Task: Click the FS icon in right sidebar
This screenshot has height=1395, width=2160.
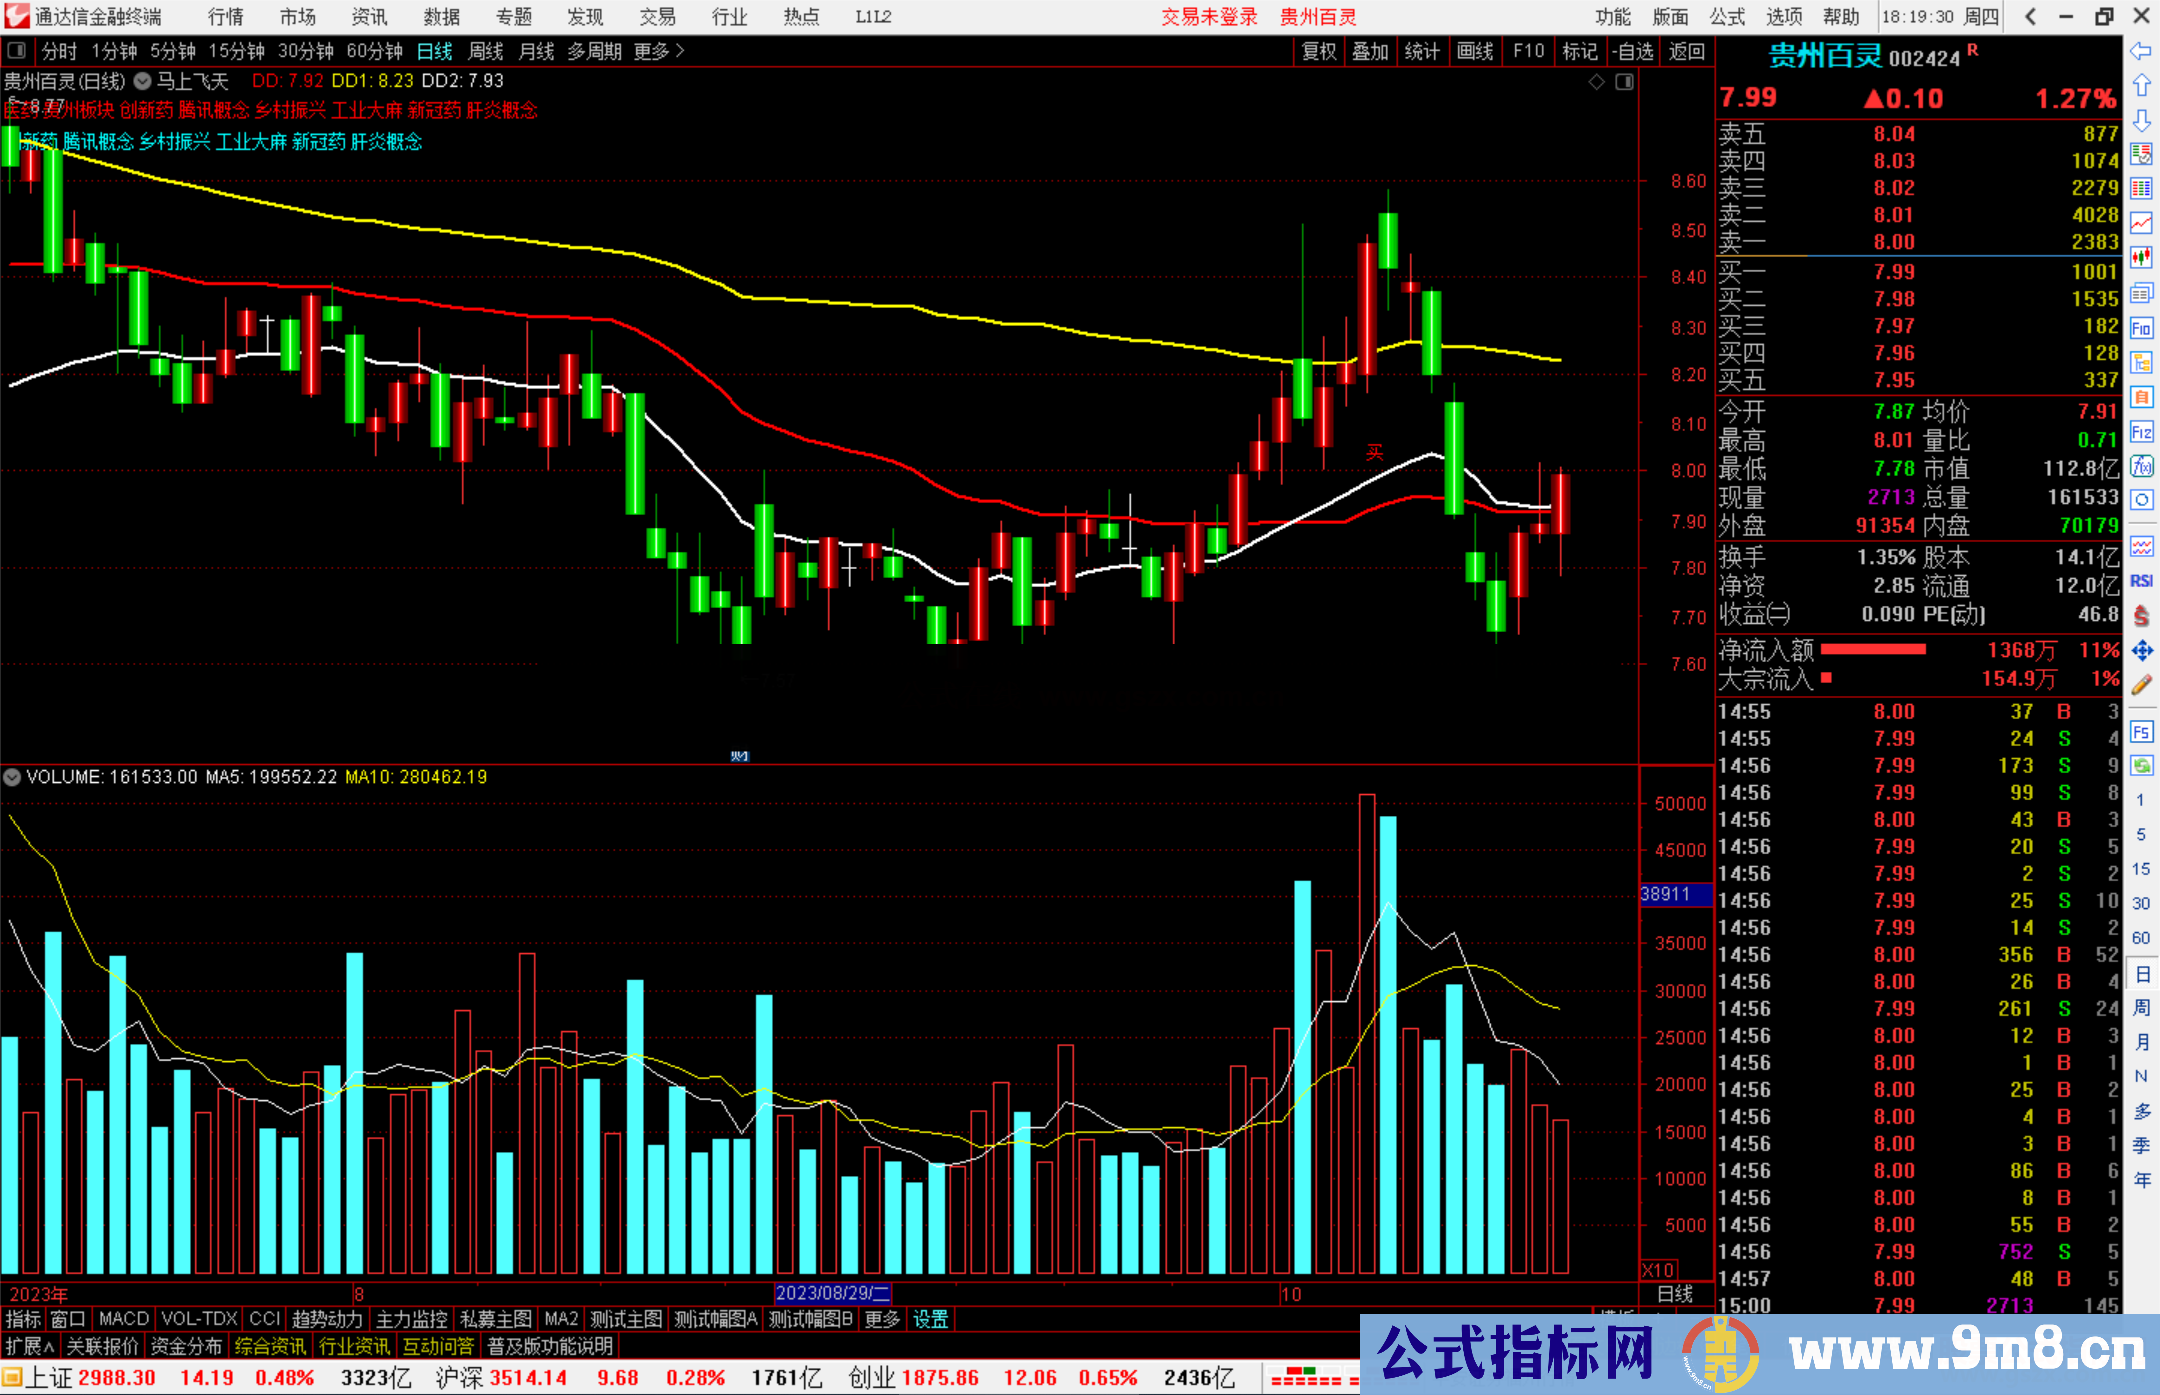Action: (x=2141, y=732)
